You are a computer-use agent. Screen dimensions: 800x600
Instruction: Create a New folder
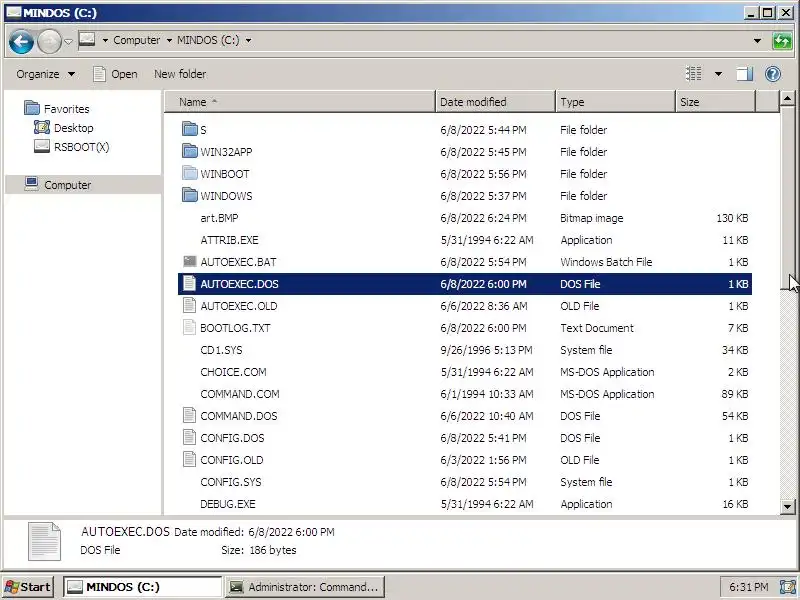180,74
